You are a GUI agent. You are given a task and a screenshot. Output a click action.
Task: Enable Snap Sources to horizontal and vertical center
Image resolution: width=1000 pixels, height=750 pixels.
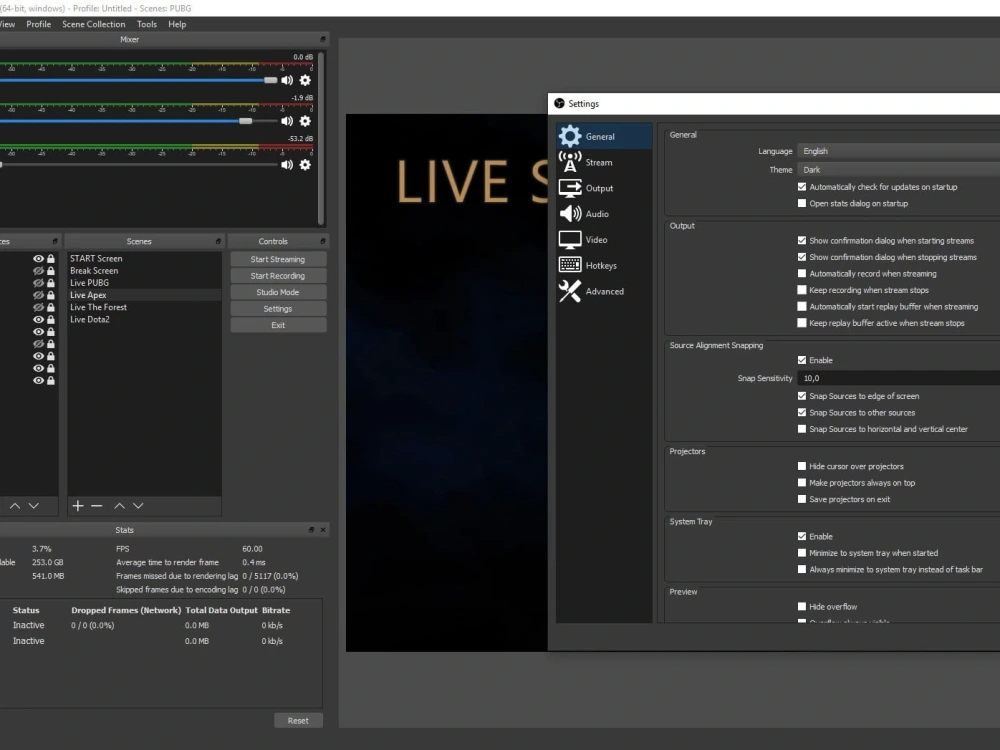point(802,429)
